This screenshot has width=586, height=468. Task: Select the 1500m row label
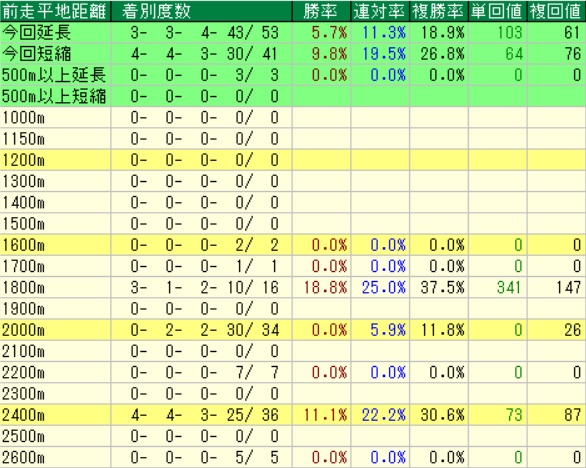click(24, 224)
